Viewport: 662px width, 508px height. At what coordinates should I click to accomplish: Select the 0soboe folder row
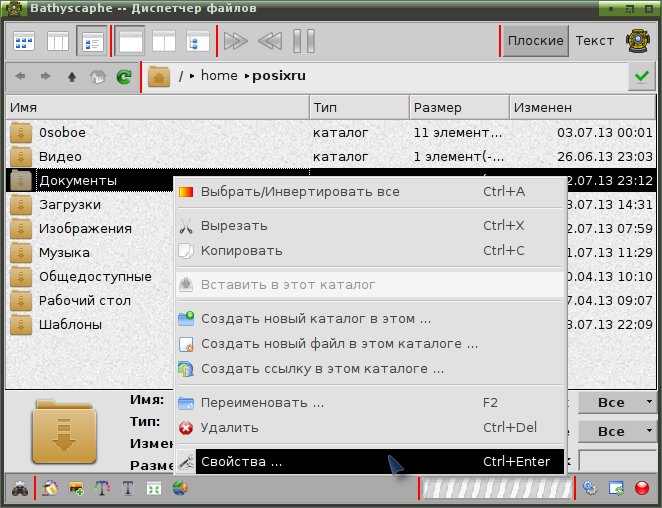(331, 133)
